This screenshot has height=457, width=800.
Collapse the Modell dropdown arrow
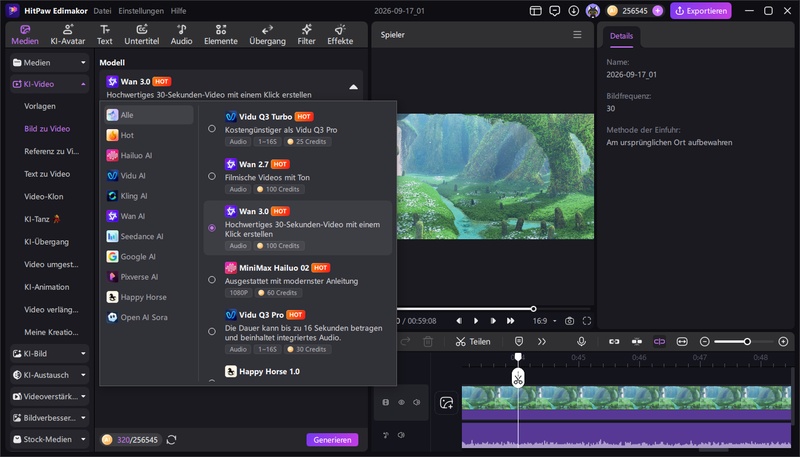coord(353,87)
